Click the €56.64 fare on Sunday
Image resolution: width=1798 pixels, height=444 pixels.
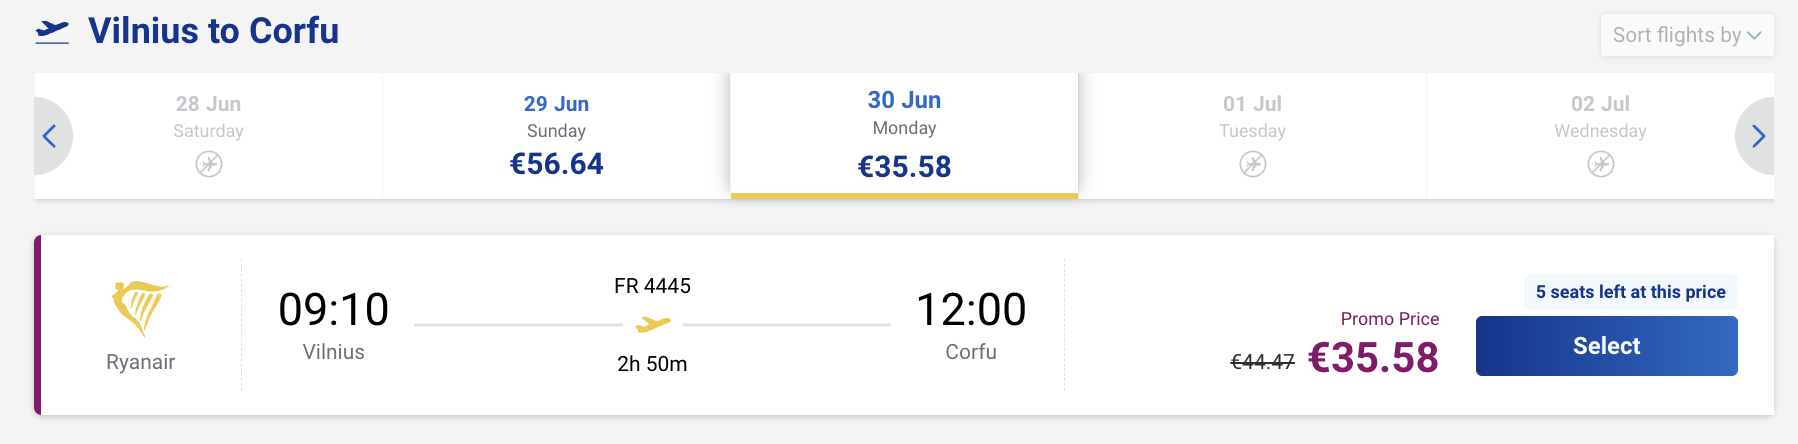(x=557, y=164)
